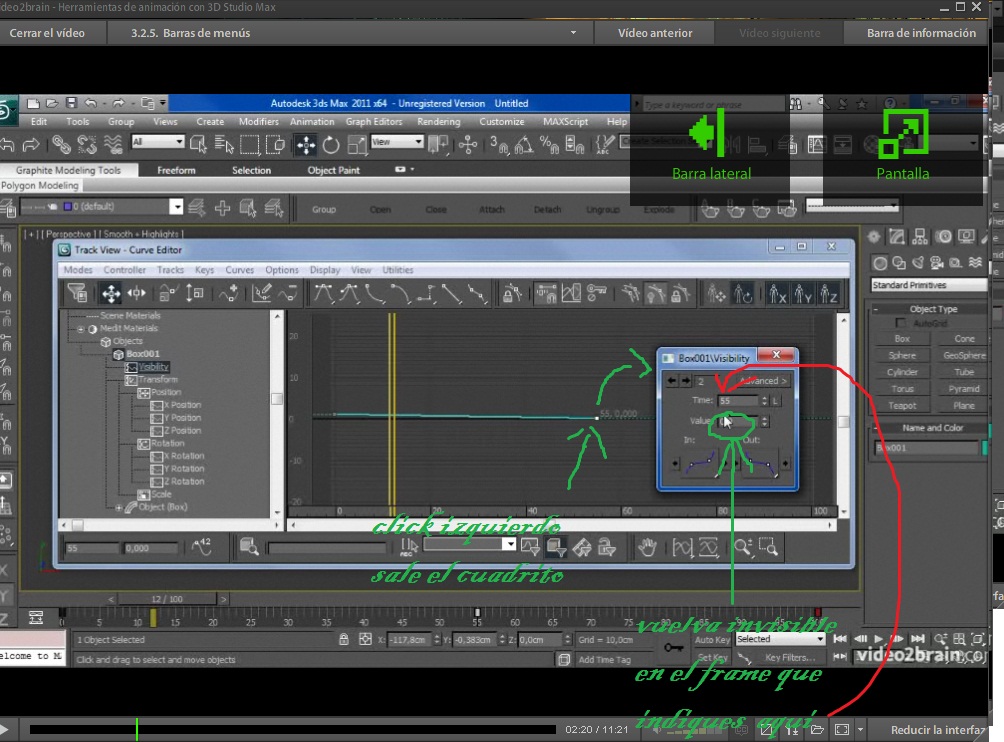This screenshot has width=1004, height=742.
Task: Select the Rotate tool in main toolbar
Action: (331, 145)
